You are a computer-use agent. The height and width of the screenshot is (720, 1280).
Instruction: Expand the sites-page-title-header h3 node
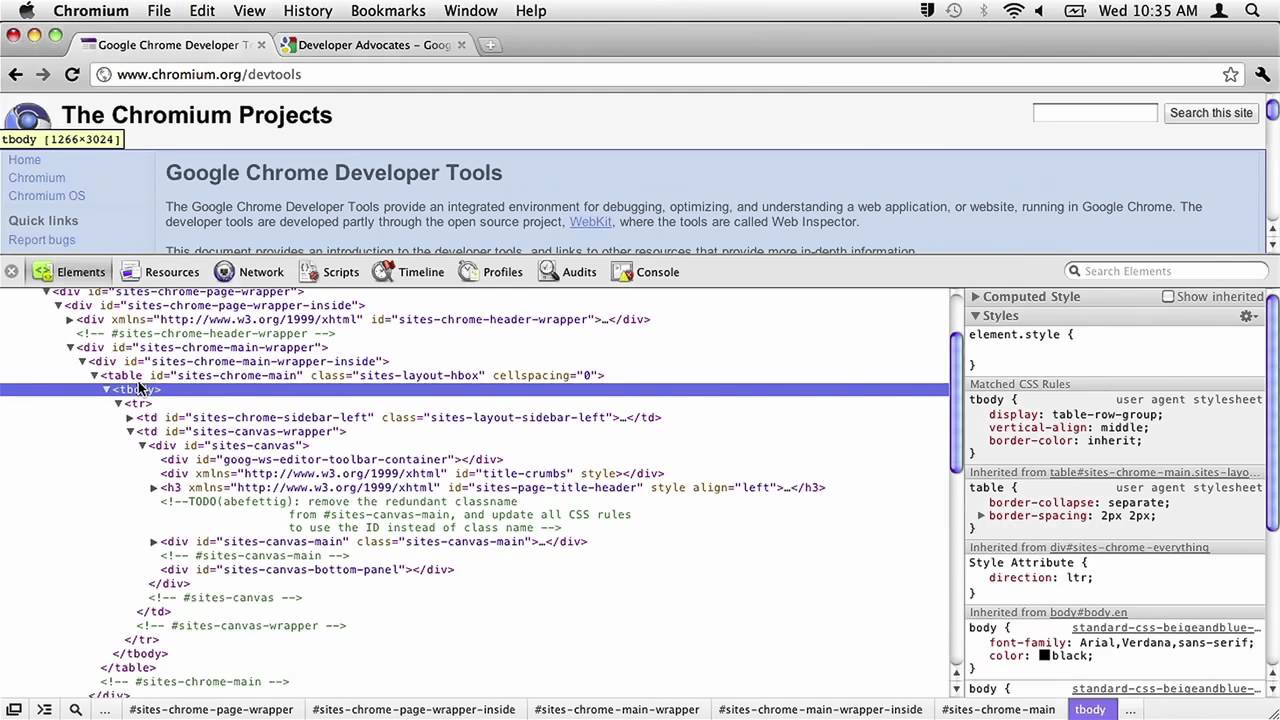tap(154, 488)
